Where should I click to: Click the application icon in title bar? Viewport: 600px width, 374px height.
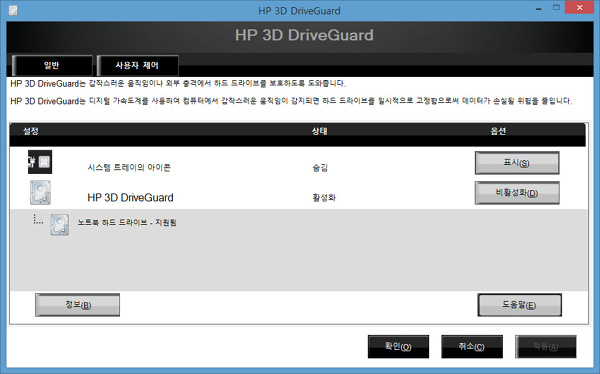[13, 10]
